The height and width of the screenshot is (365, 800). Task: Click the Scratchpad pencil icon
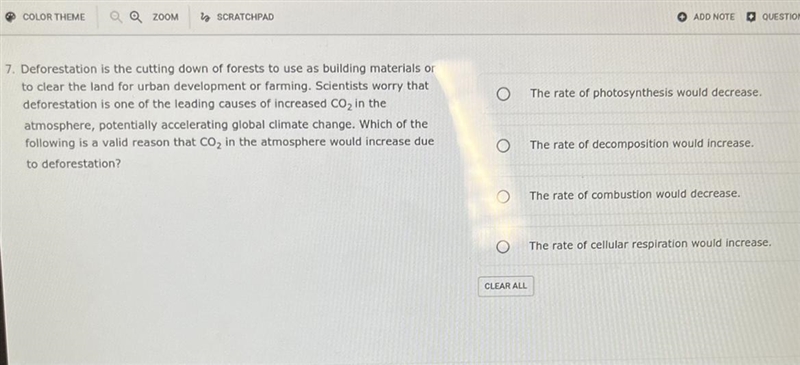[205, 17]
